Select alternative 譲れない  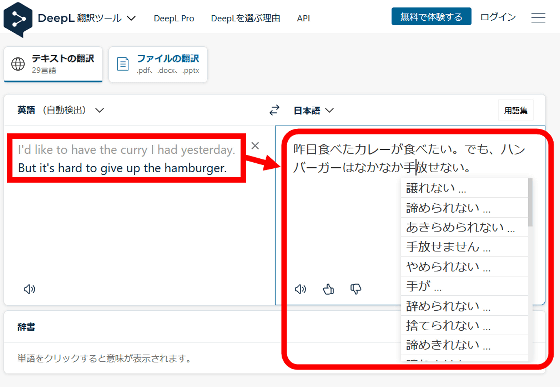tap(464, 188)
